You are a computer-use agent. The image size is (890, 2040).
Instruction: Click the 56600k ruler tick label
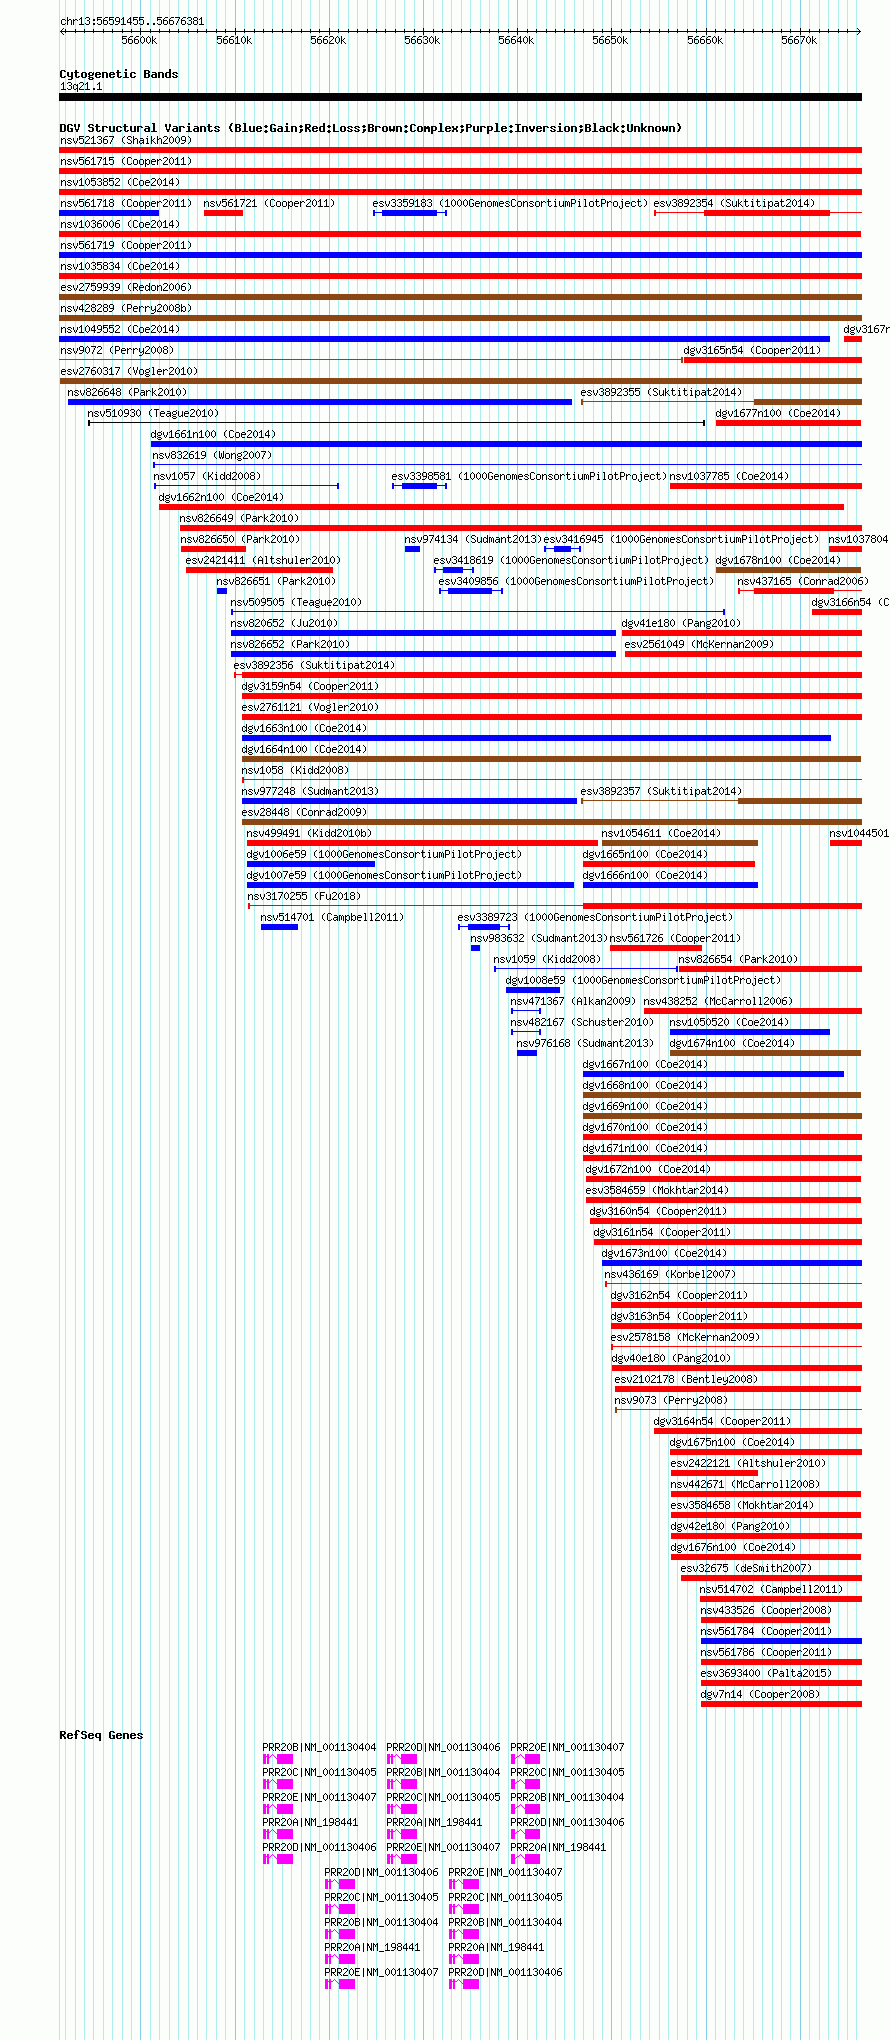click(139, 40)
